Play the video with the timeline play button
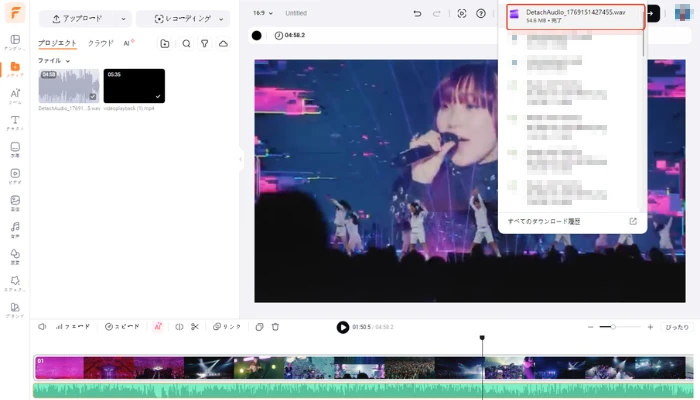The image size is (700, 400). 342,327
